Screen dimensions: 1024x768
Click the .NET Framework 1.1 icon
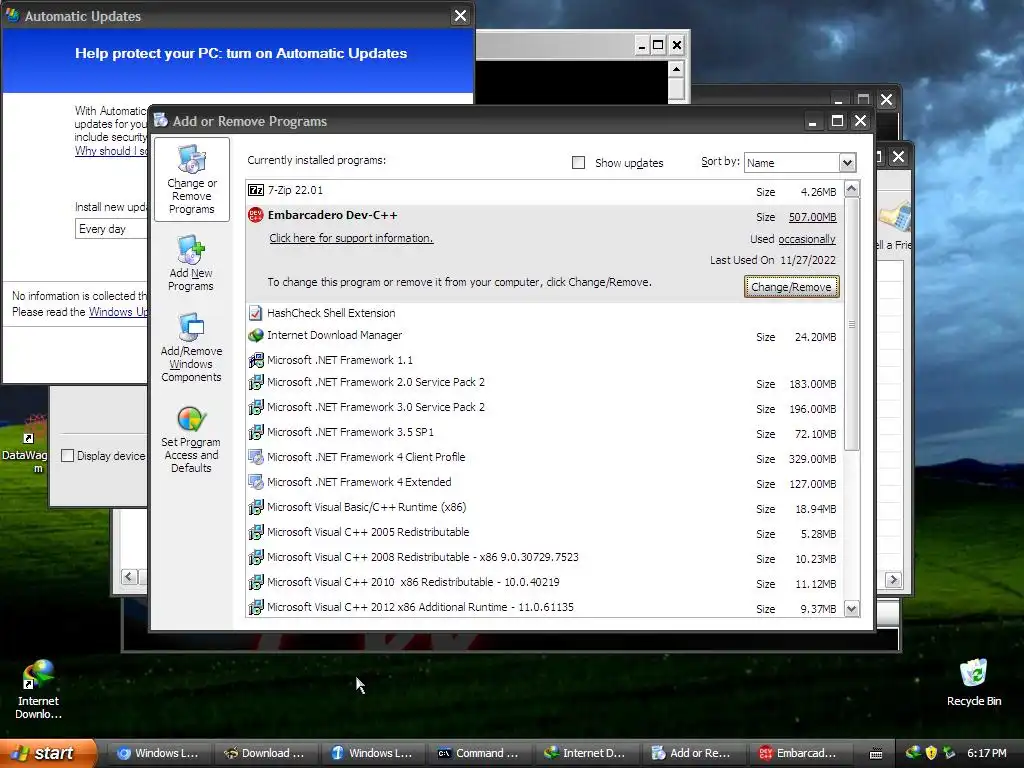256,360
